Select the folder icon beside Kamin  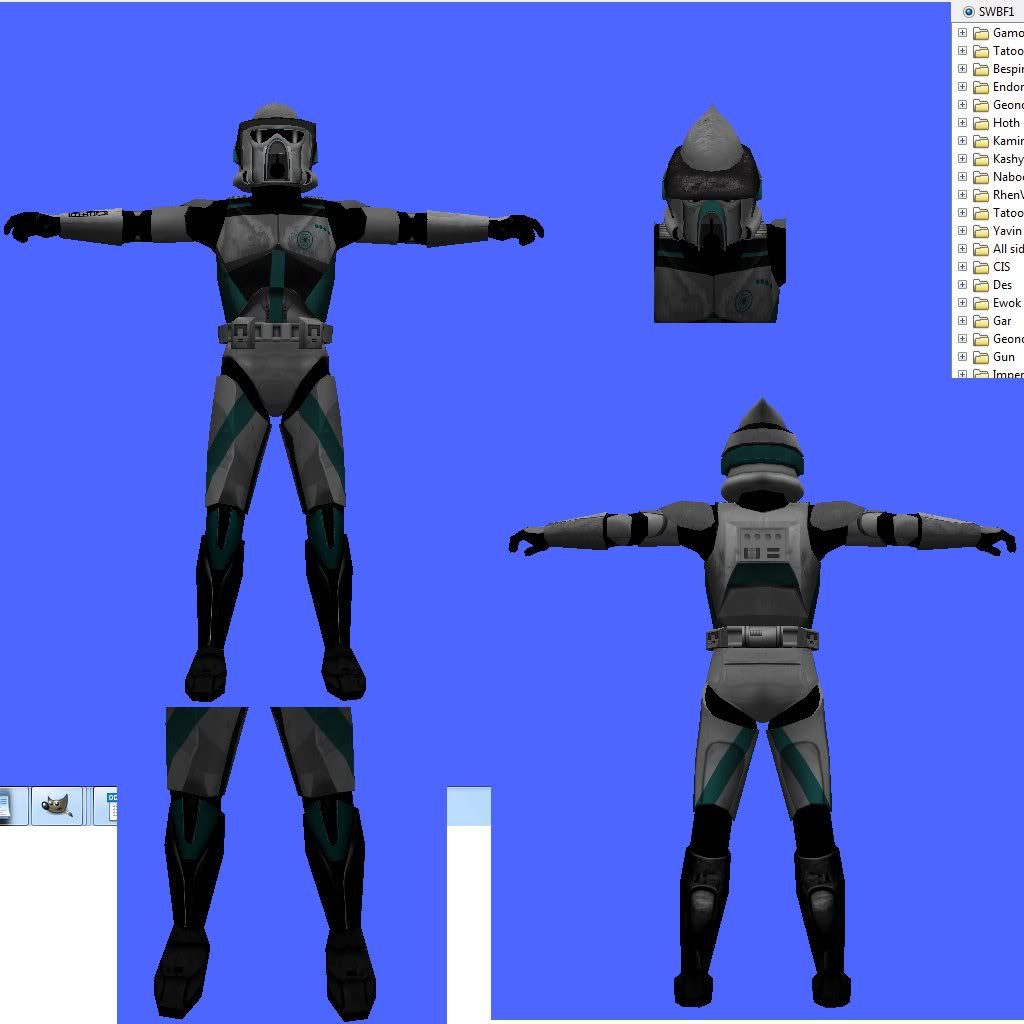981,140
